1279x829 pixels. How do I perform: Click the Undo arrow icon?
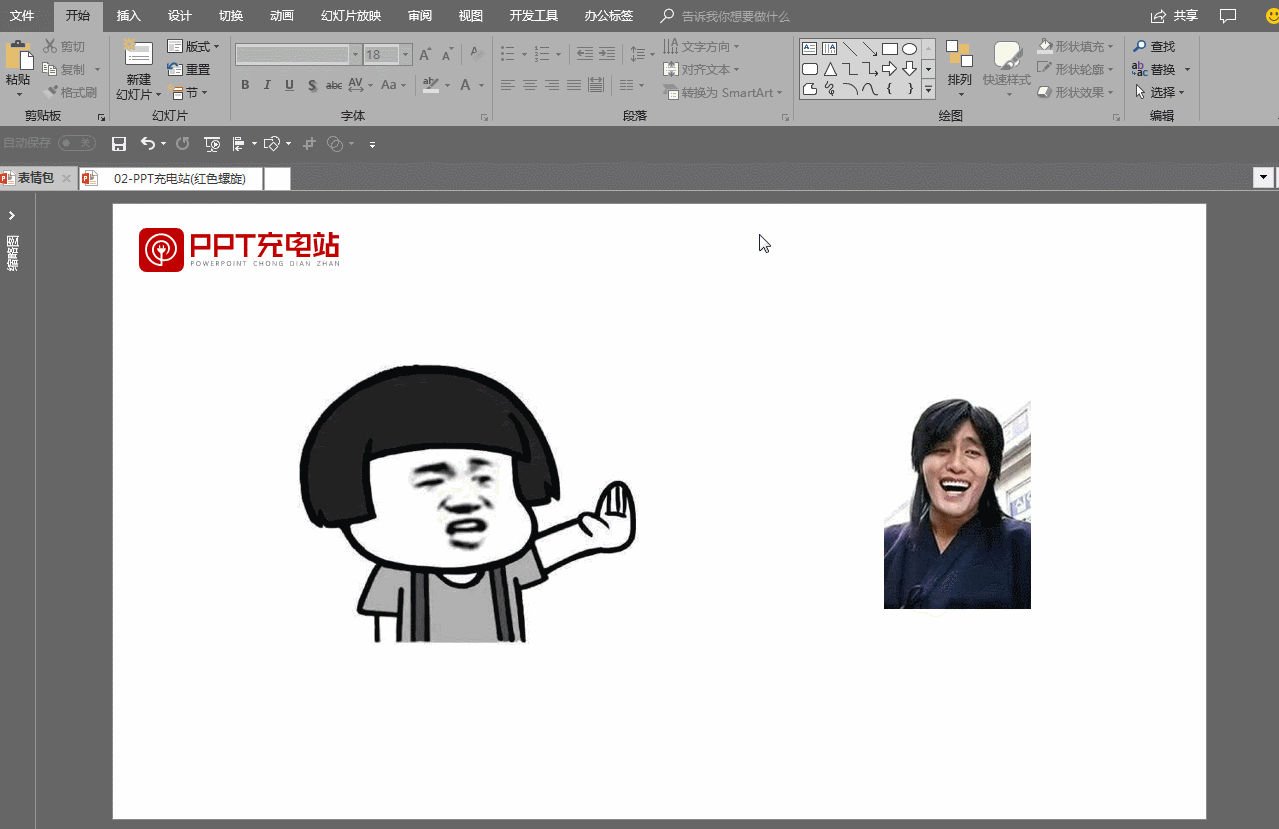click(148, 144)
